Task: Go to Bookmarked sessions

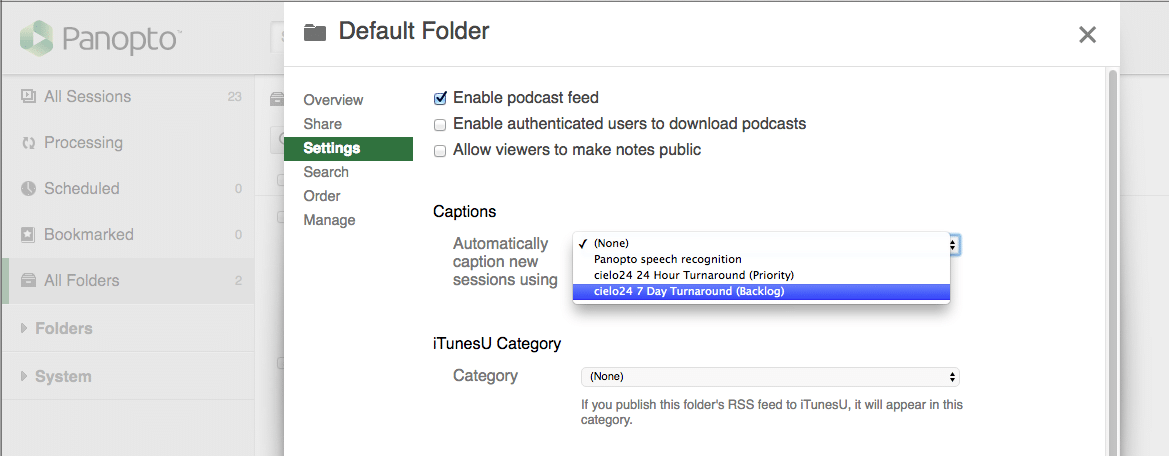Action: pos(128,235)
